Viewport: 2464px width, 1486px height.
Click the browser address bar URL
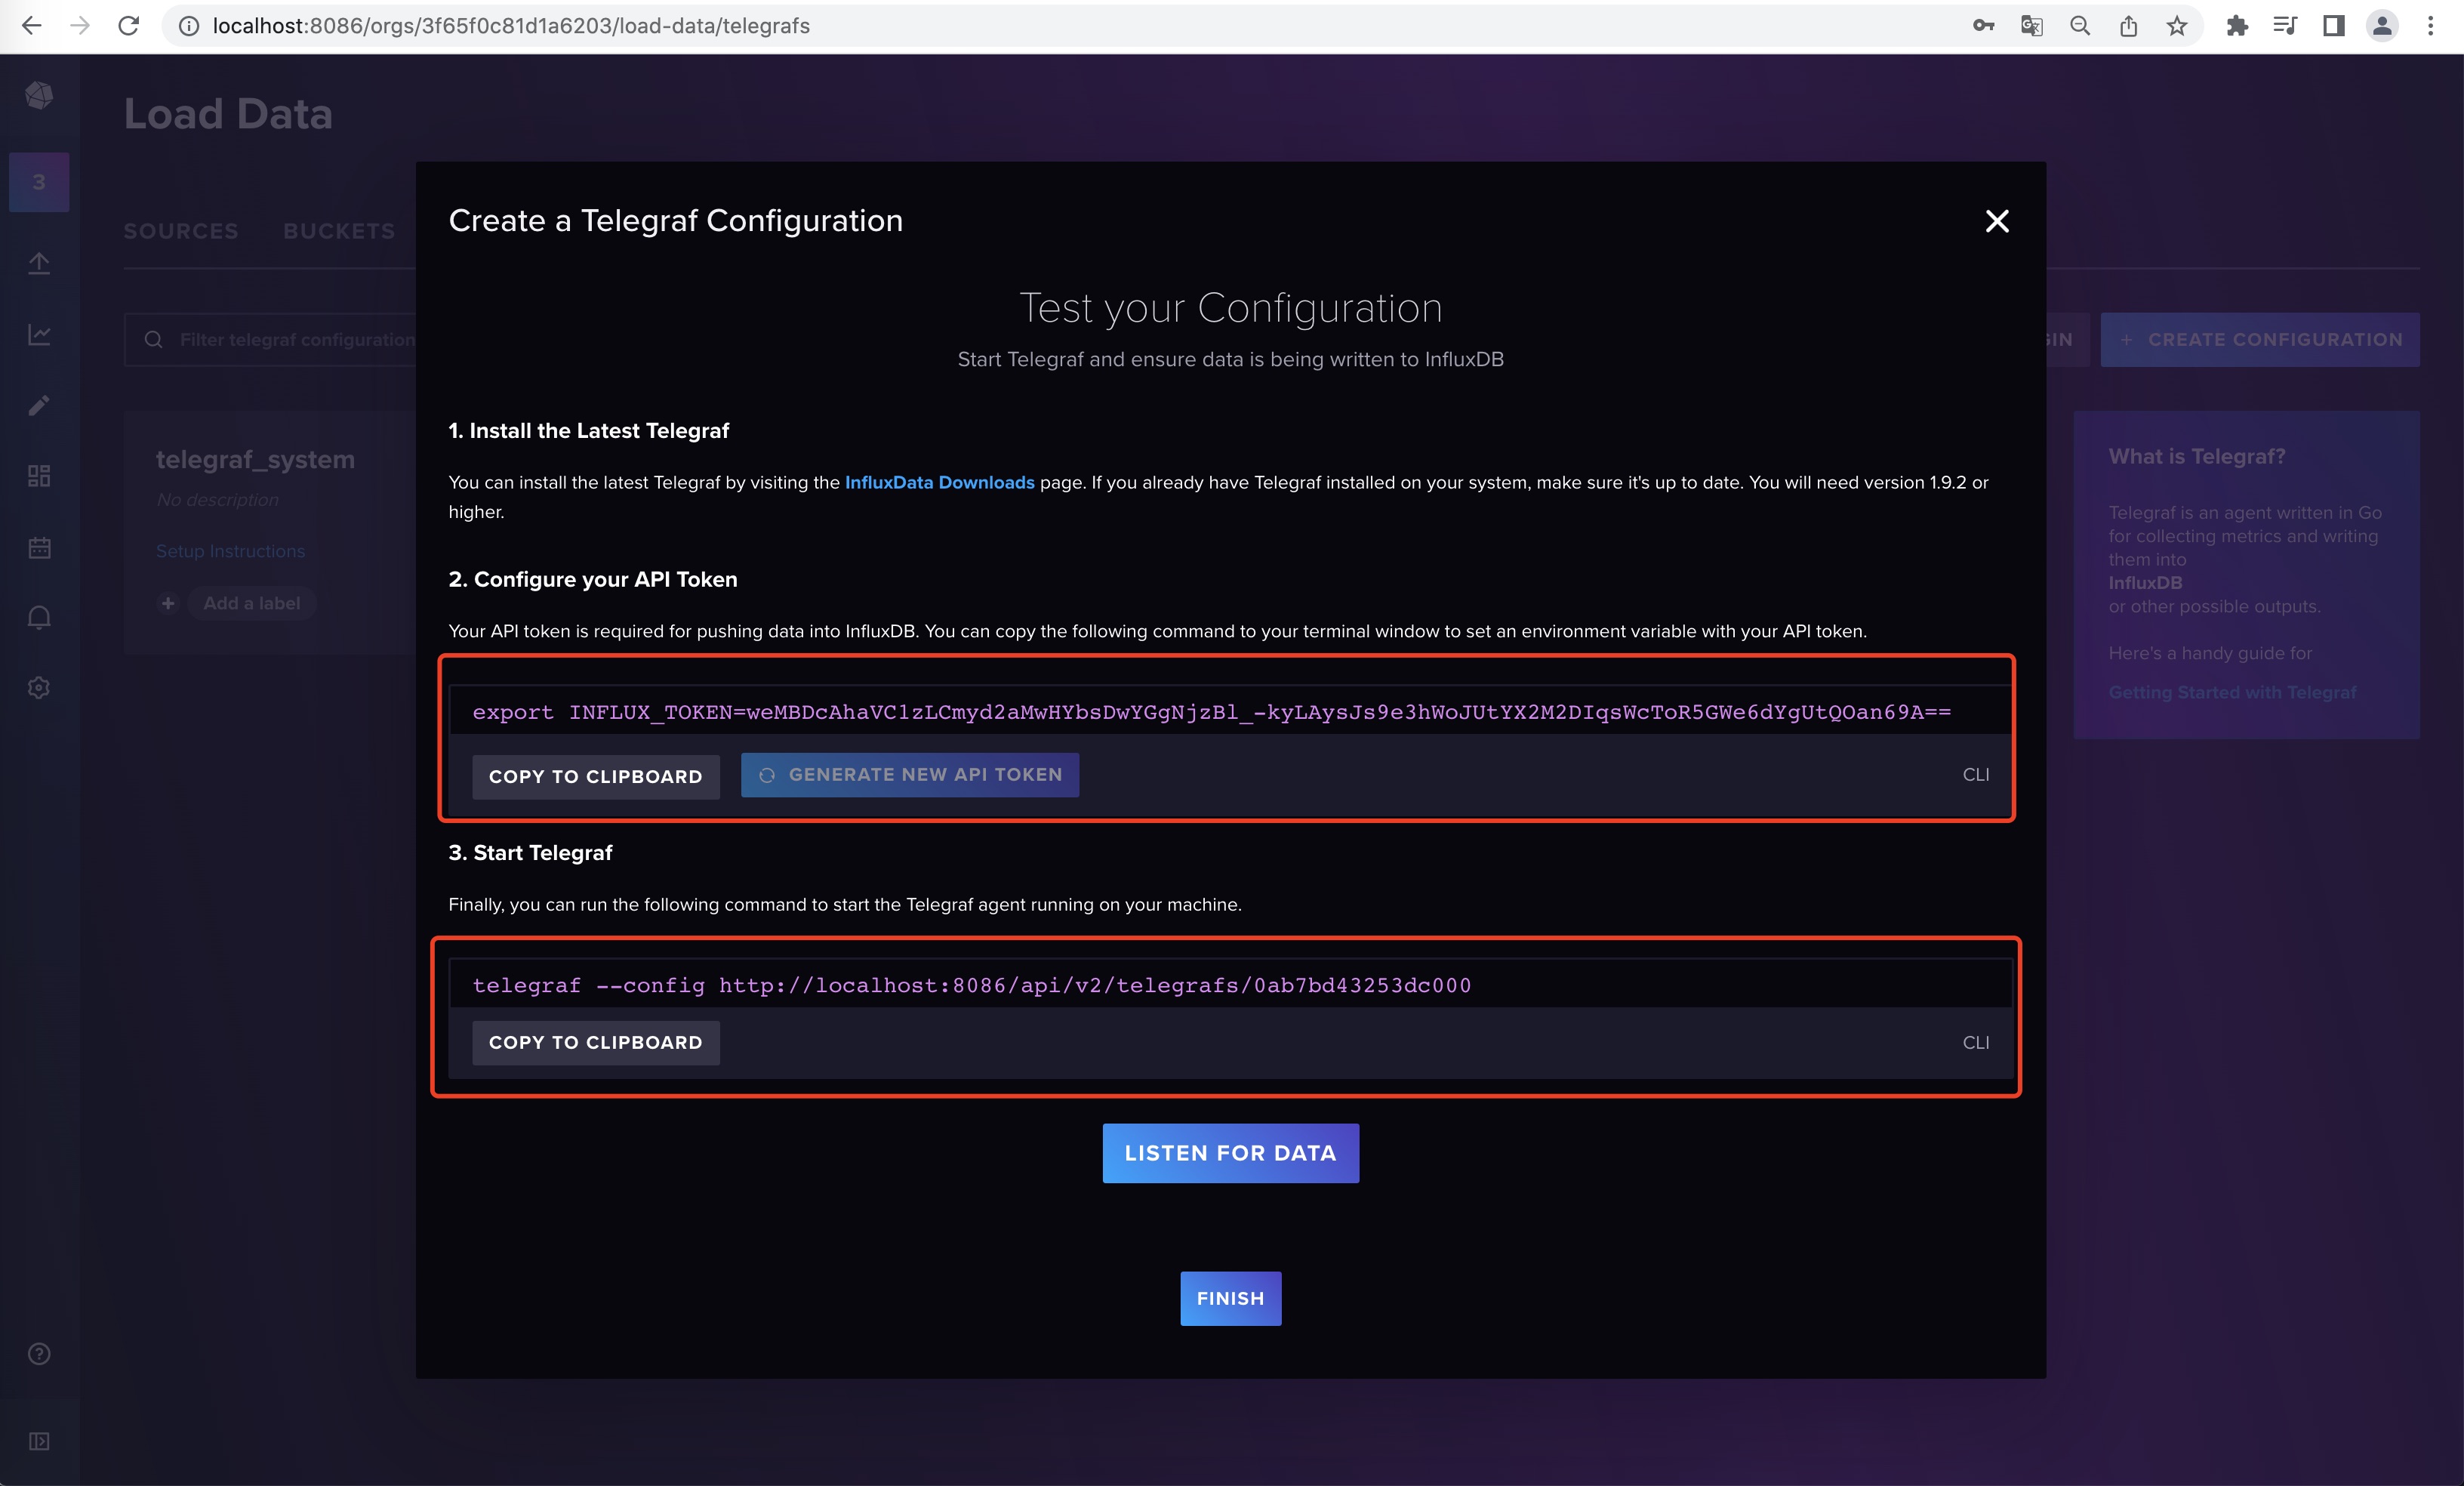point(511,26)
